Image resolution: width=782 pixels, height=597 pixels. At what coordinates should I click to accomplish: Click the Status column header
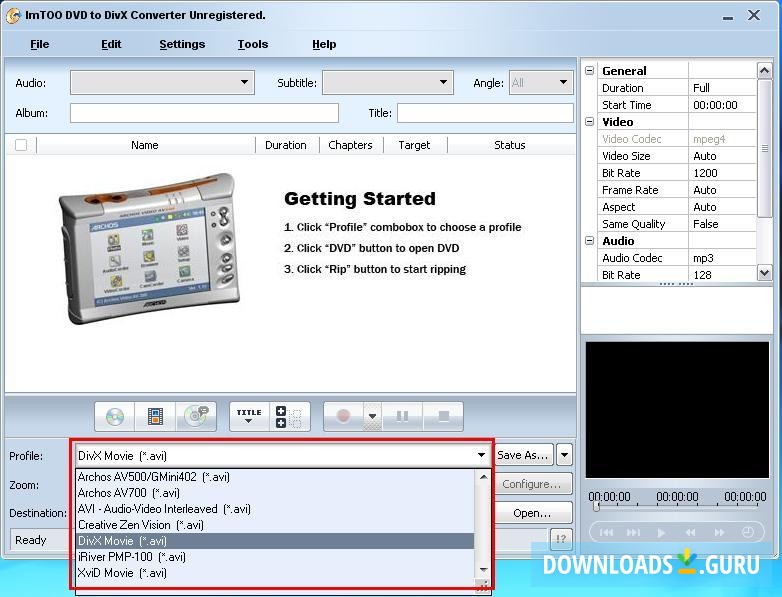tap(510, 145)
